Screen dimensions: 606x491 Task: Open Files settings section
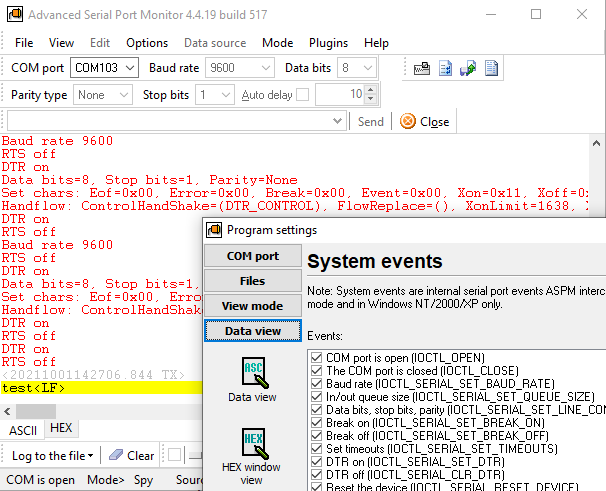coord(253,281)
